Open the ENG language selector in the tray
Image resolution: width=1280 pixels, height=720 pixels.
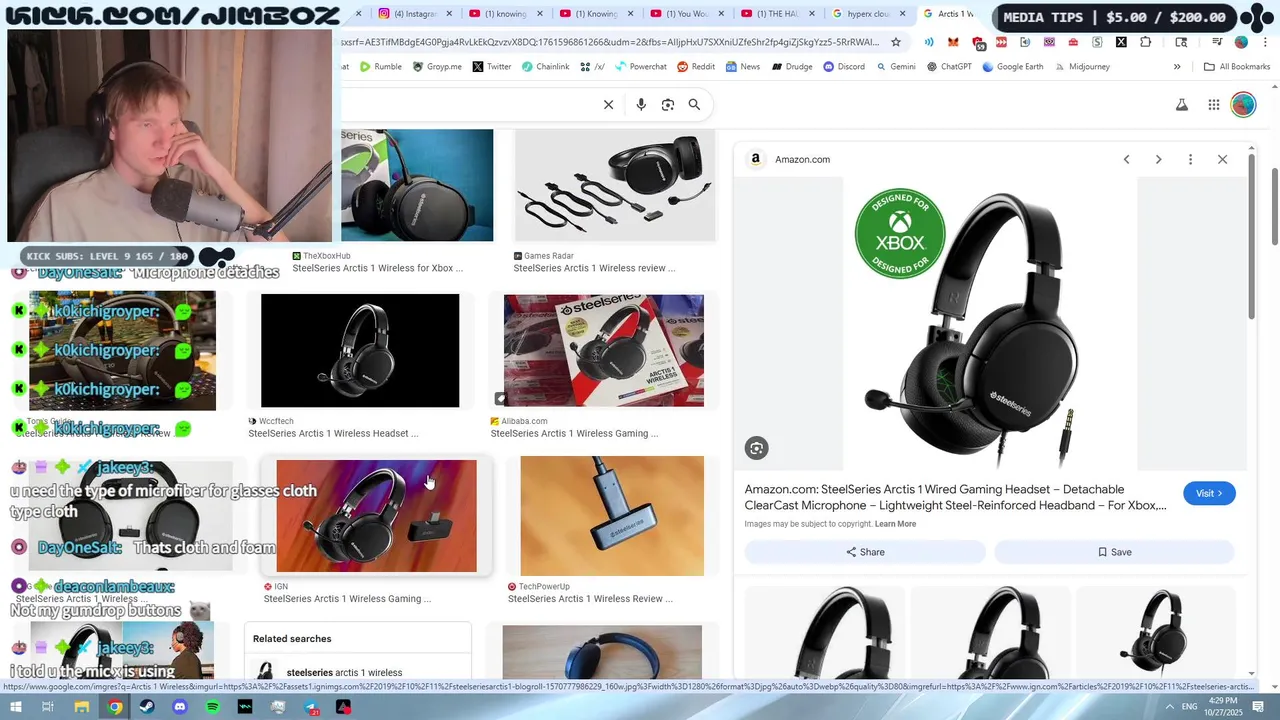coord(1189,707)
